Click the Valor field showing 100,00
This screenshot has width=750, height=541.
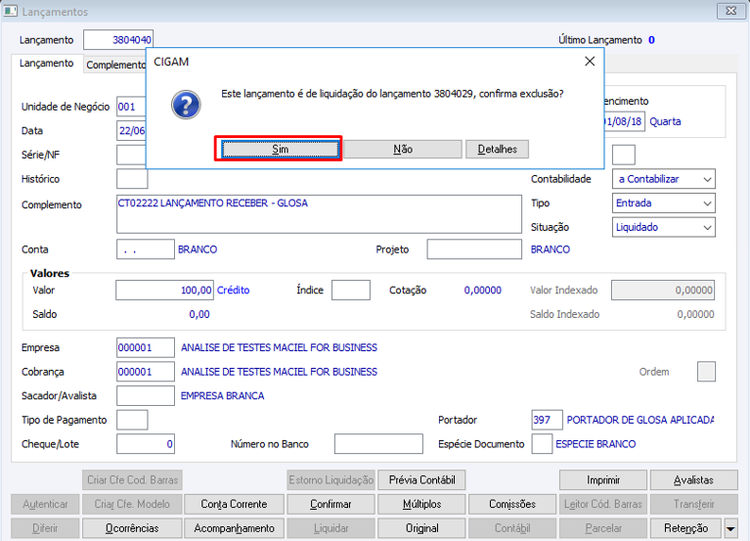coord(165,290)
